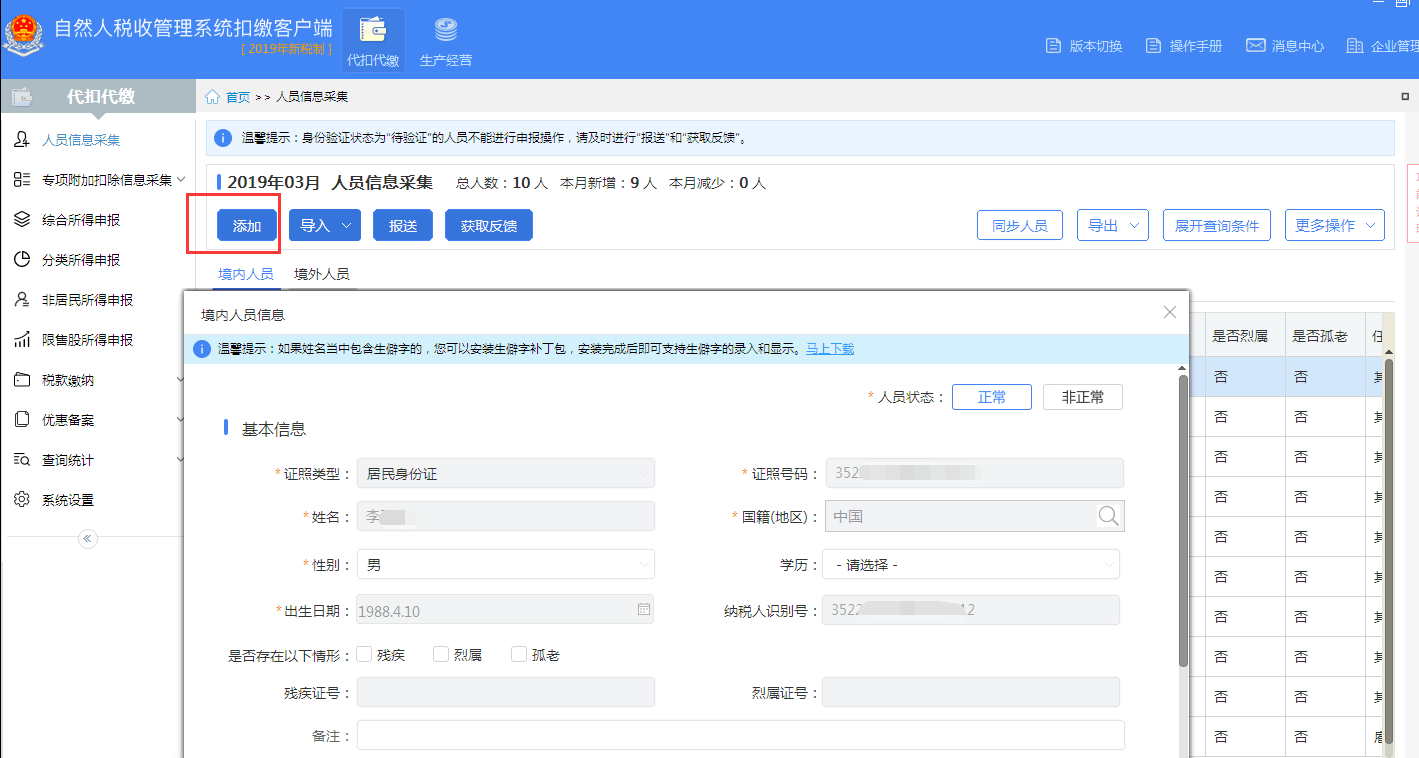Click the 人员信息采集 sidebar person icon

pyautogui.click(x=21, y=140)
